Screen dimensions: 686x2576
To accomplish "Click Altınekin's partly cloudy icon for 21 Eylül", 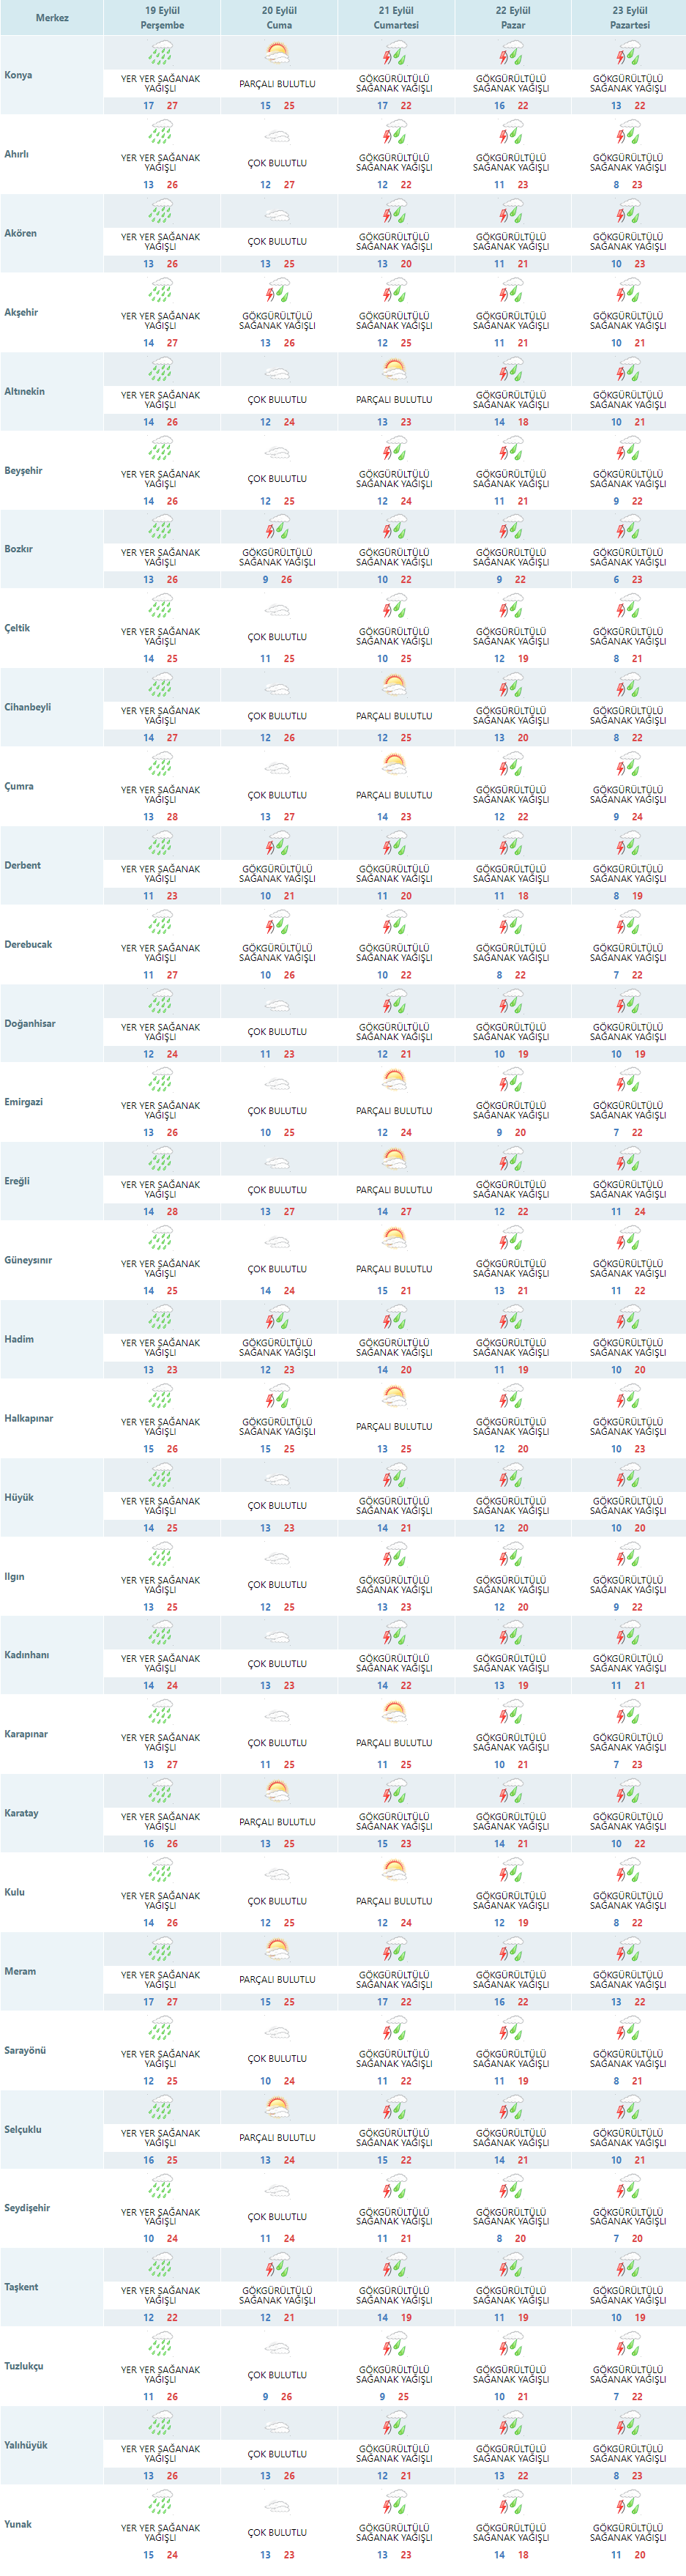I will 394,370.
